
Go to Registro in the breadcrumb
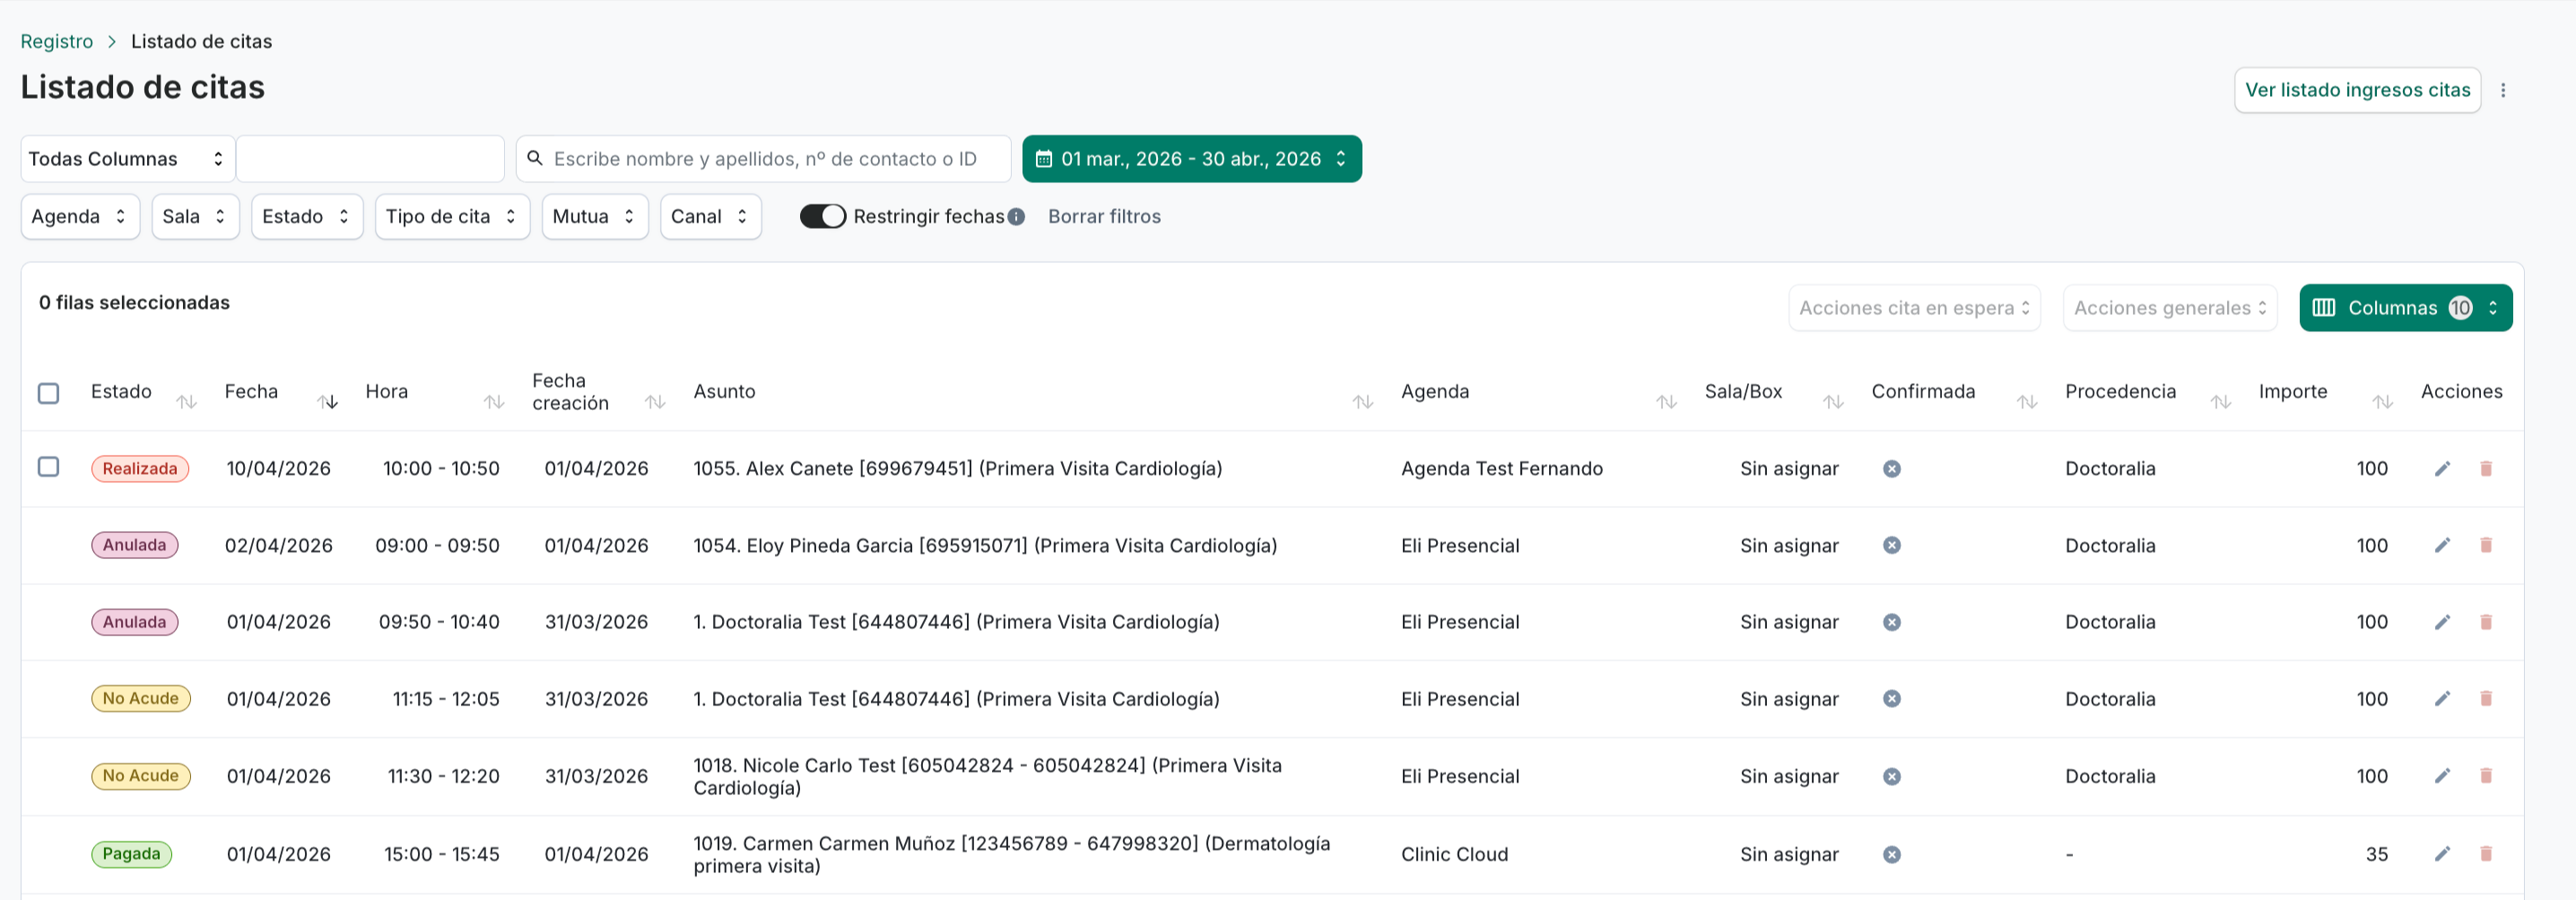point(56,42)
